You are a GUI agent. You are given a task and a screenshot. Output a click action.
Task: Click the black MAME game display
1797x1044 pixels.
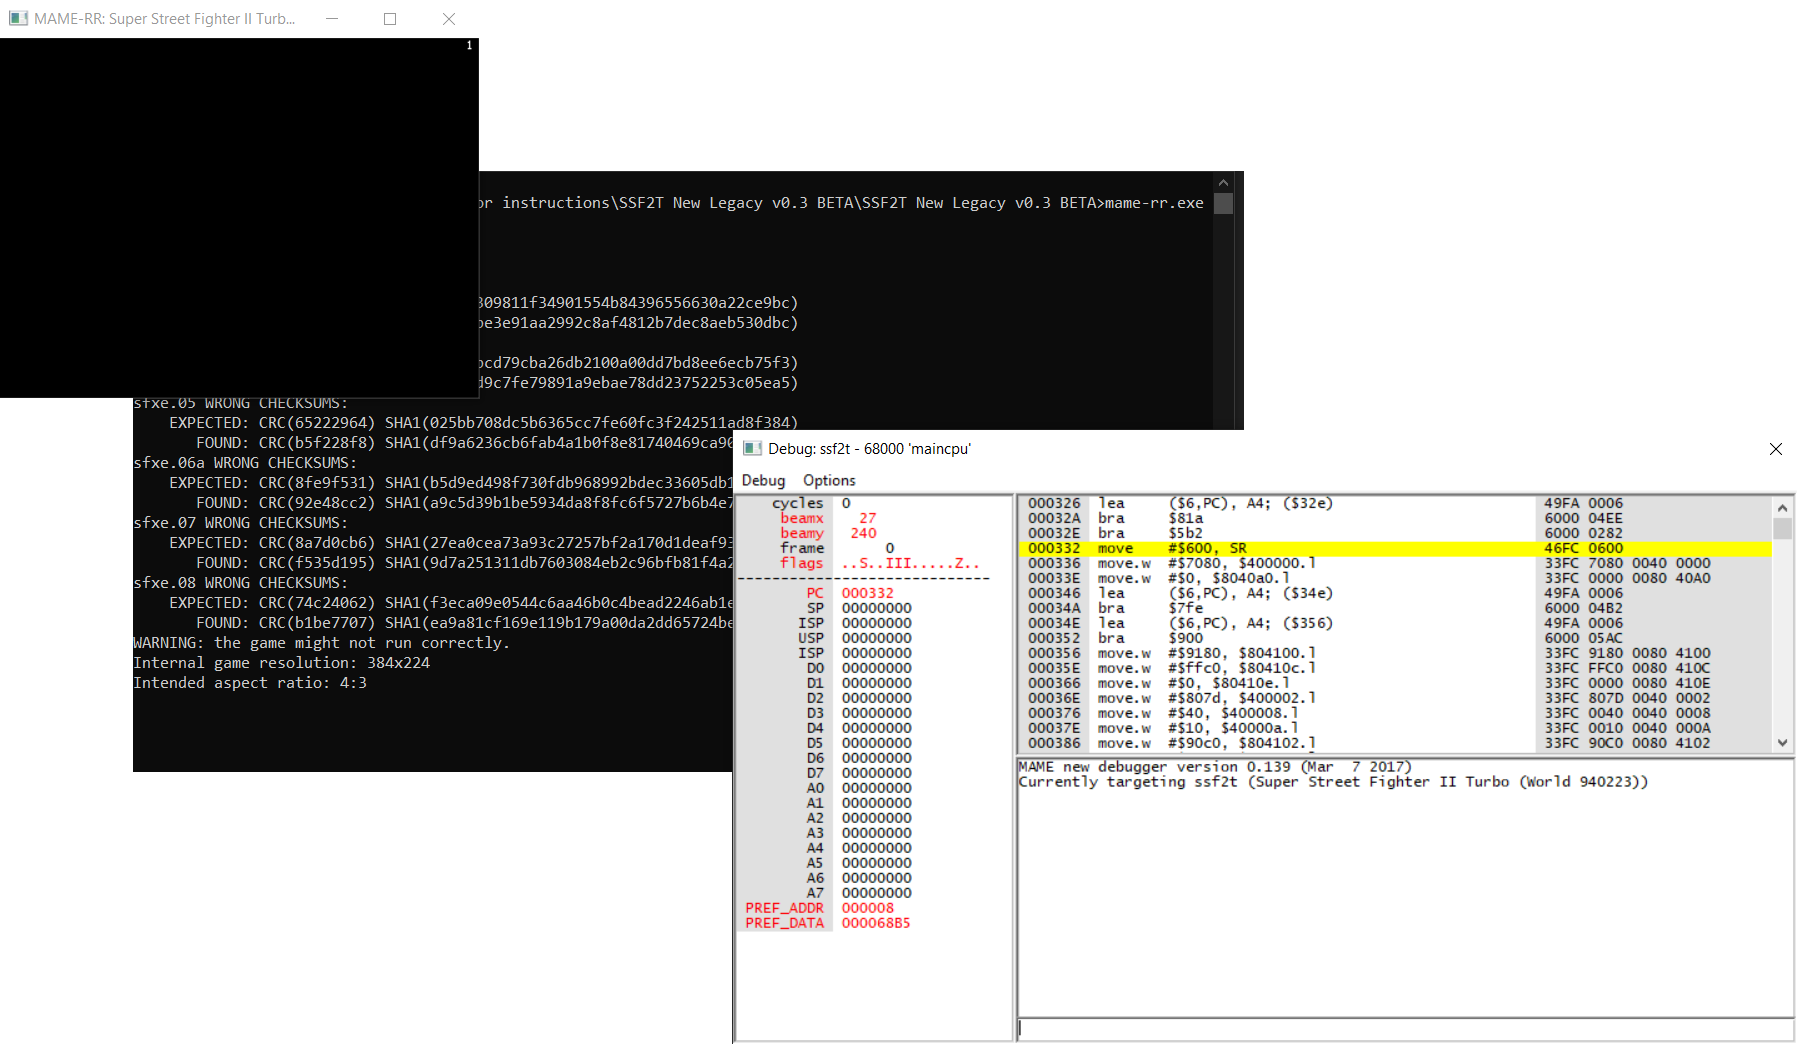point(239,218)
